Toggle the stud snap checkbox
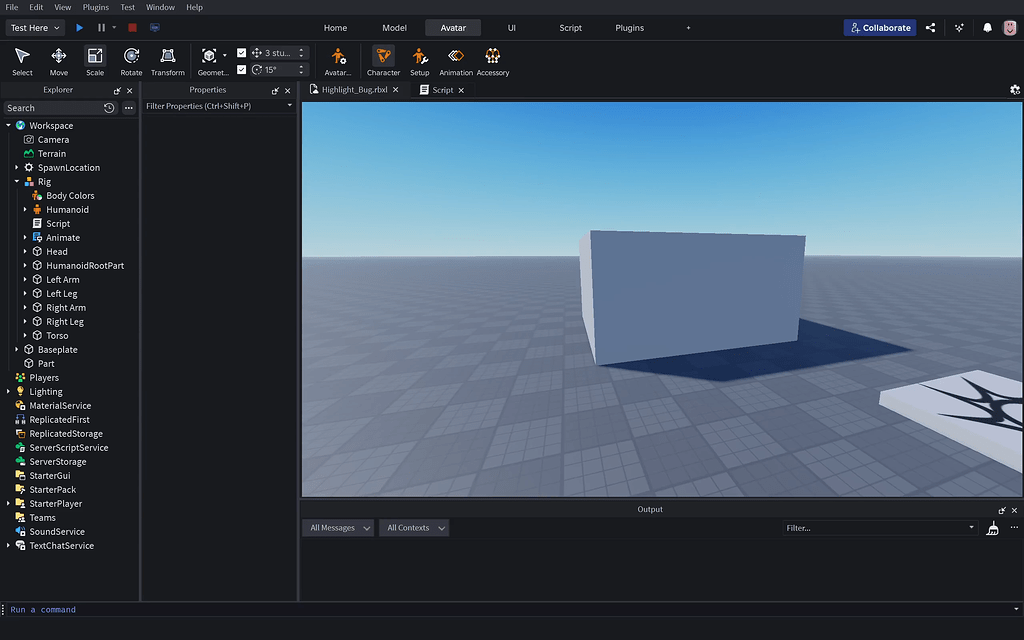This screenshot has width=1024, height=640. [x=242, y=52]
